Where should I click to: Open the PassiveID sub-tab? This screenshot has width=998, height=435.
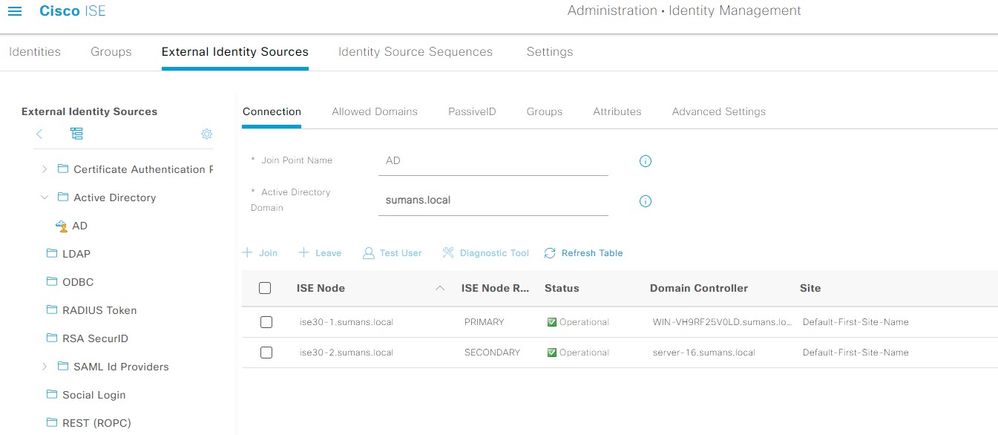pyautogui.click(x=472, y=111)
